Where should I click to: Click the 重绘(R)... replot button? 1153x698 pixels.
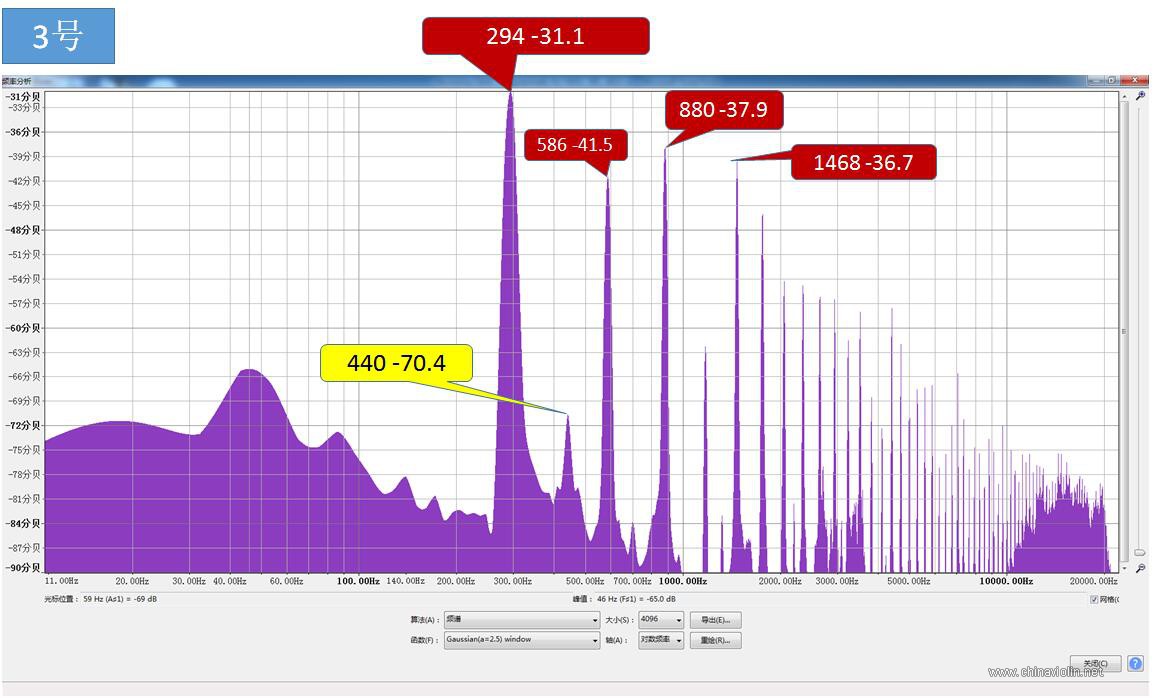coord(715,640)
